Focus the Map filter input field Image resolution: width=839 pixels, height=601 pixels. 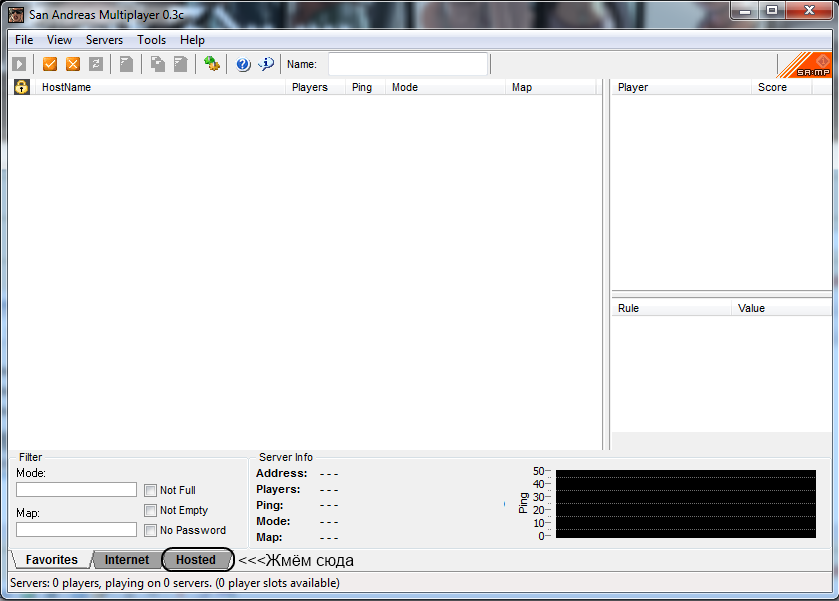point(77,530)
